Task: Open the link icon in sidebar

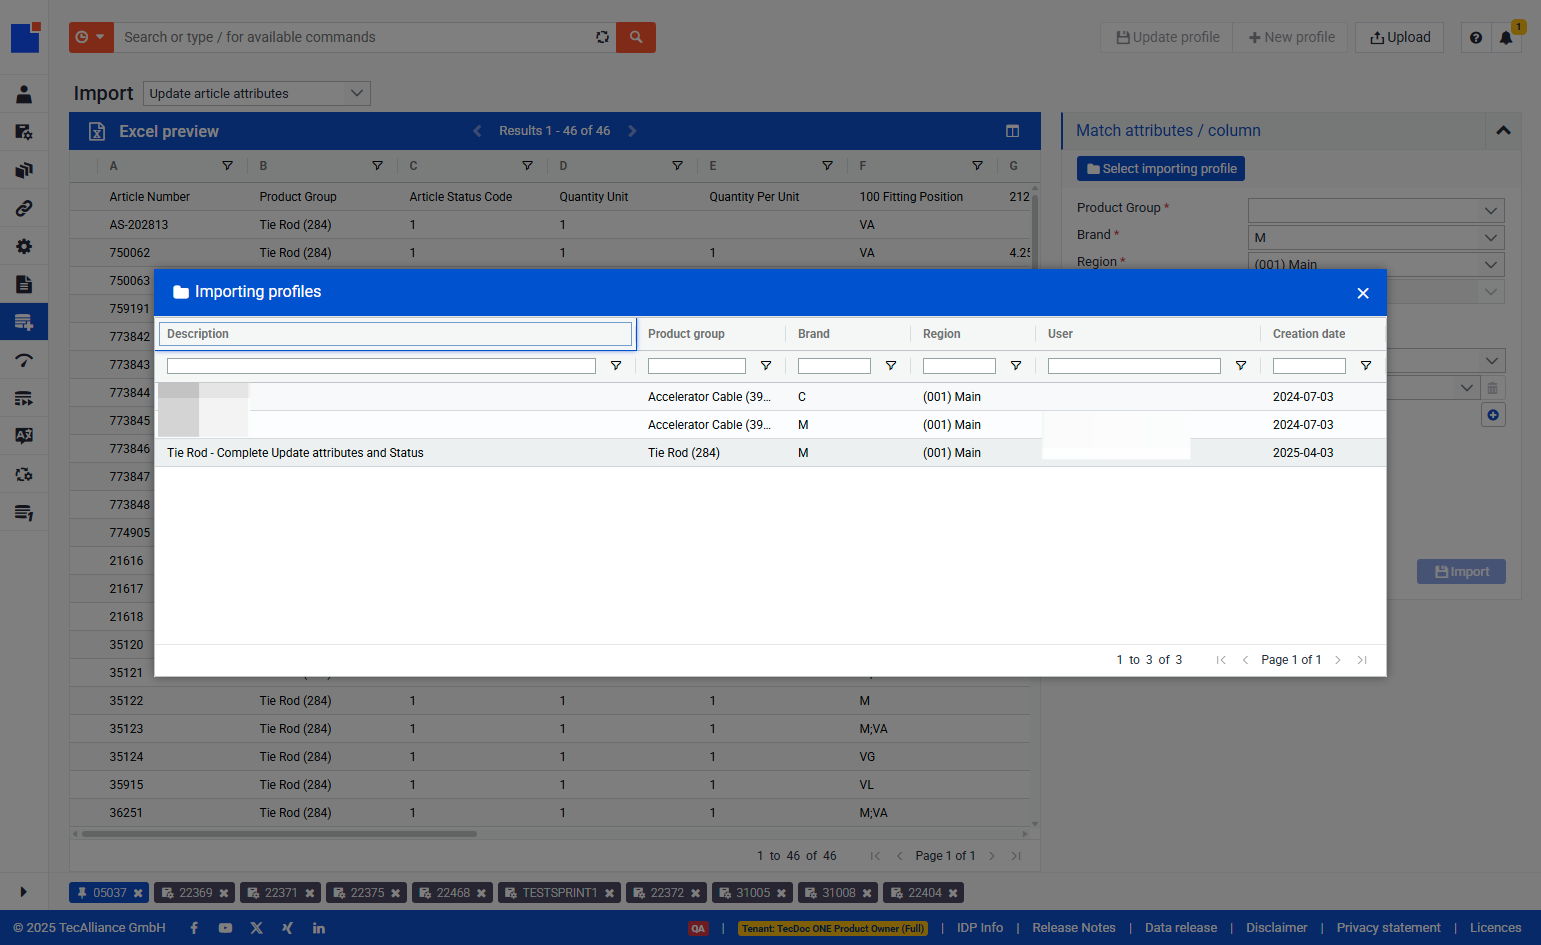Action: (x=24, y=208)
